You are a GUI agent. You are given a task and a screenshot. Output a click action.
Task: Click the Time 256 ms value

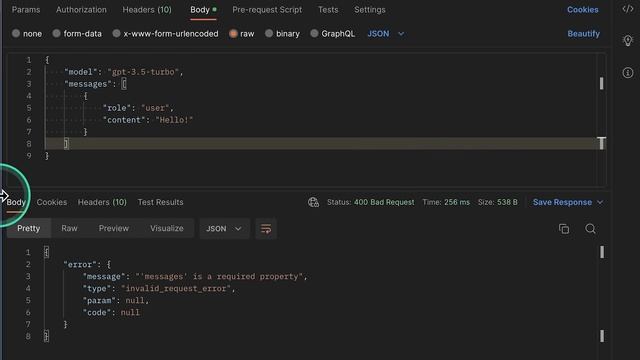pyautogui.click(x=457, y=202)
